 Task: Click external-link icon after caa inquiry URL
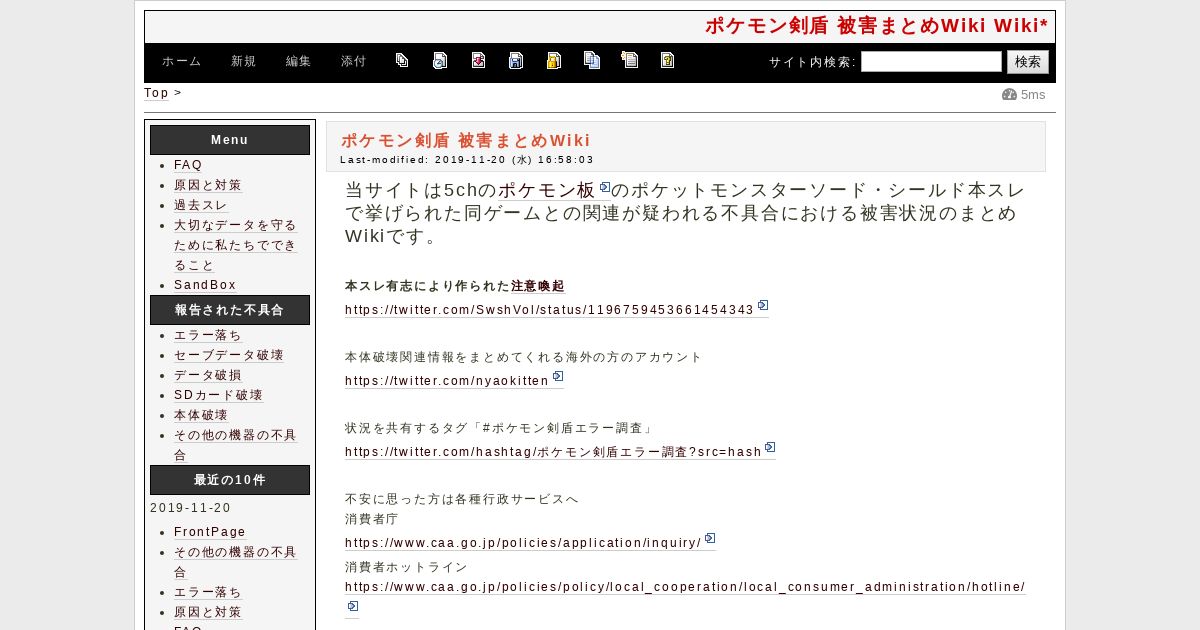coord(710,538)
